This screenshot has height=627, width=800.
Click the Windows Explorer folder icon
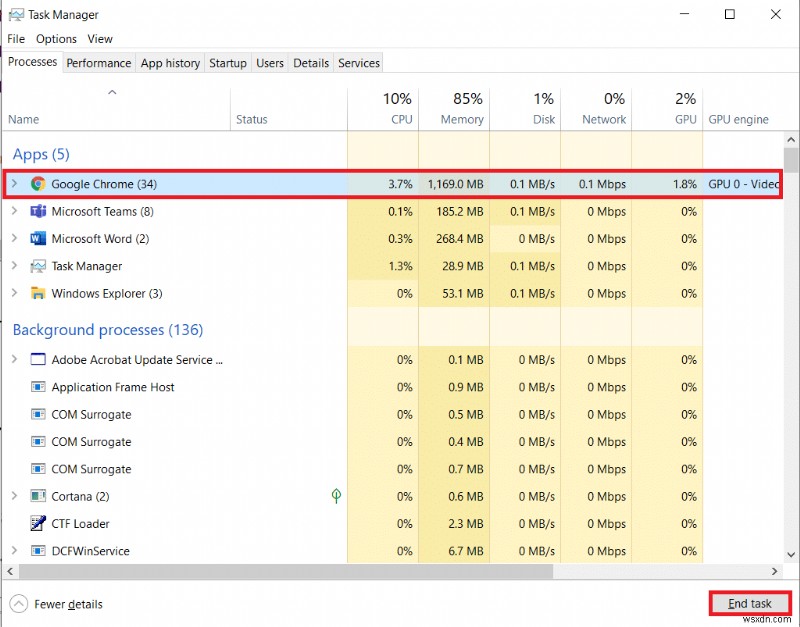[x=38, y=293]
